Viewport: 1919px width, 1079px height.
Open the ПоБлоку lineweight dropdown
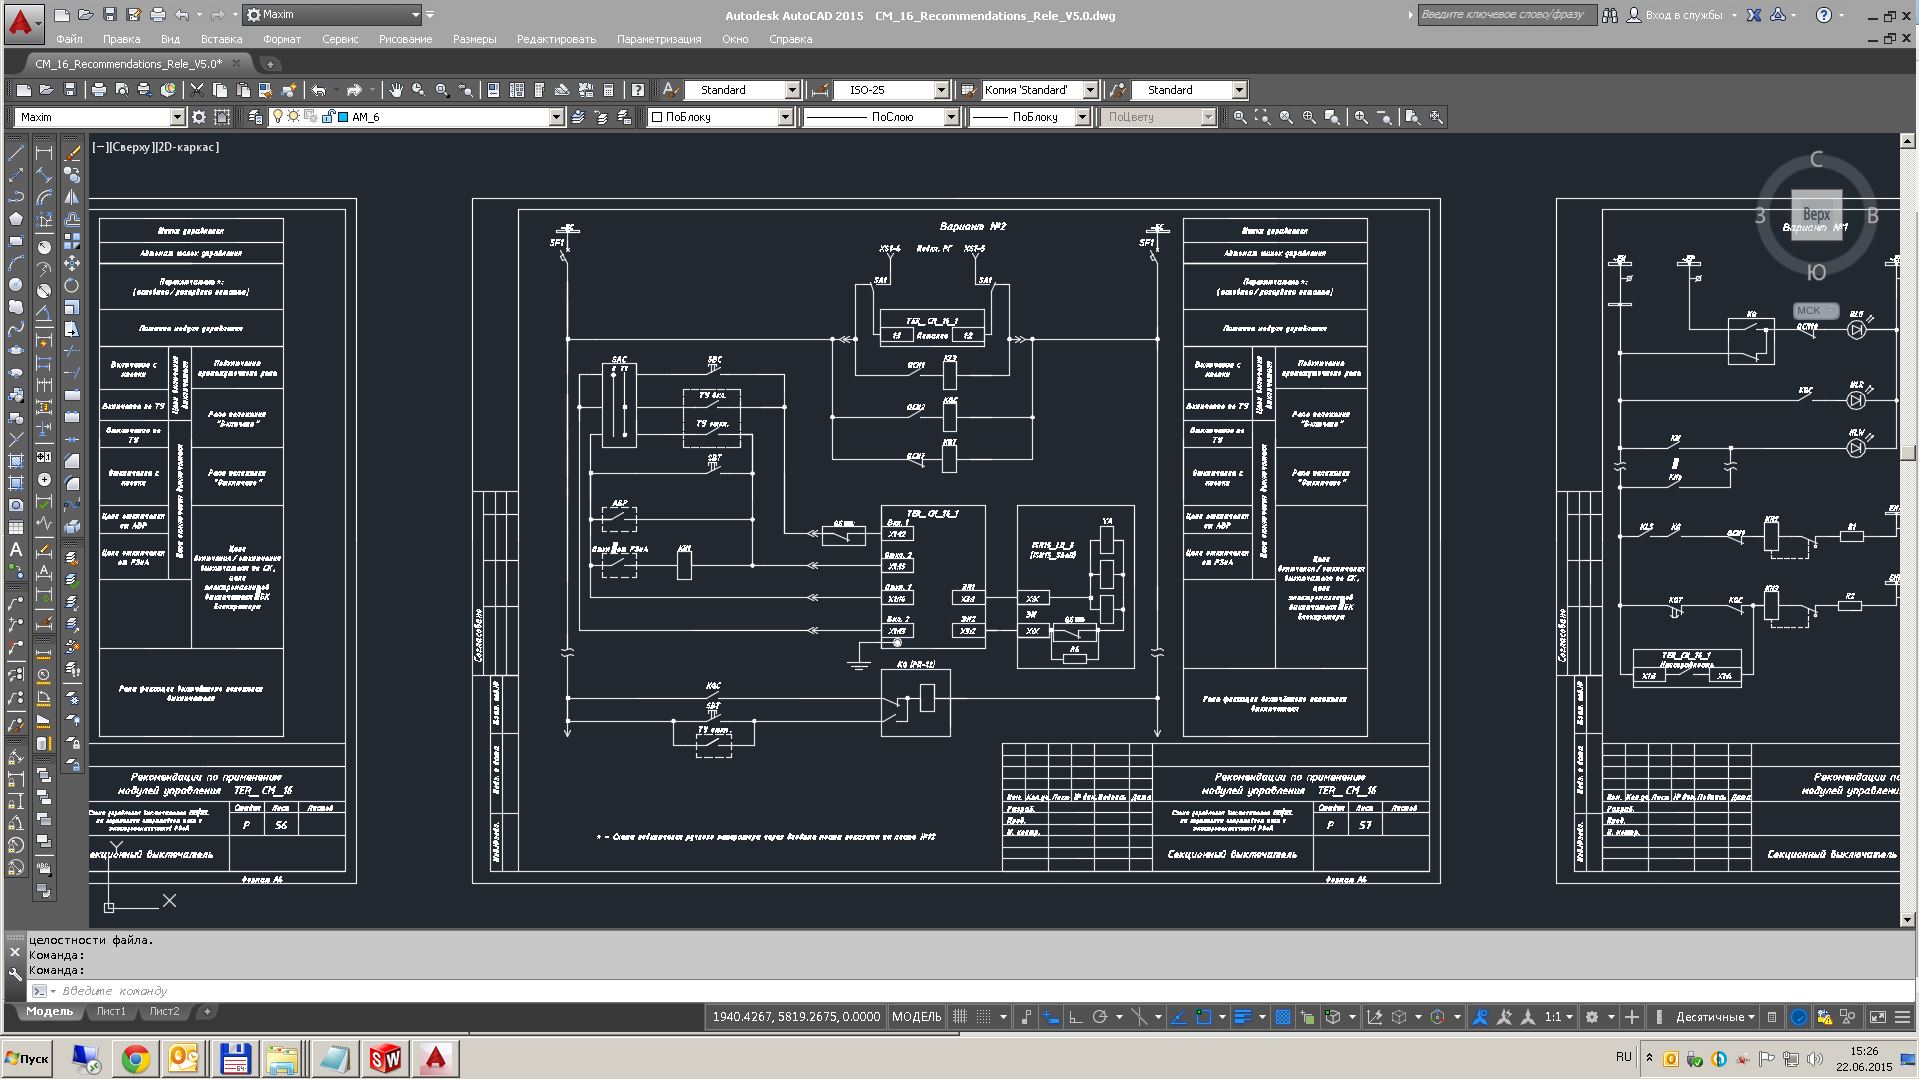point(1029,117)
